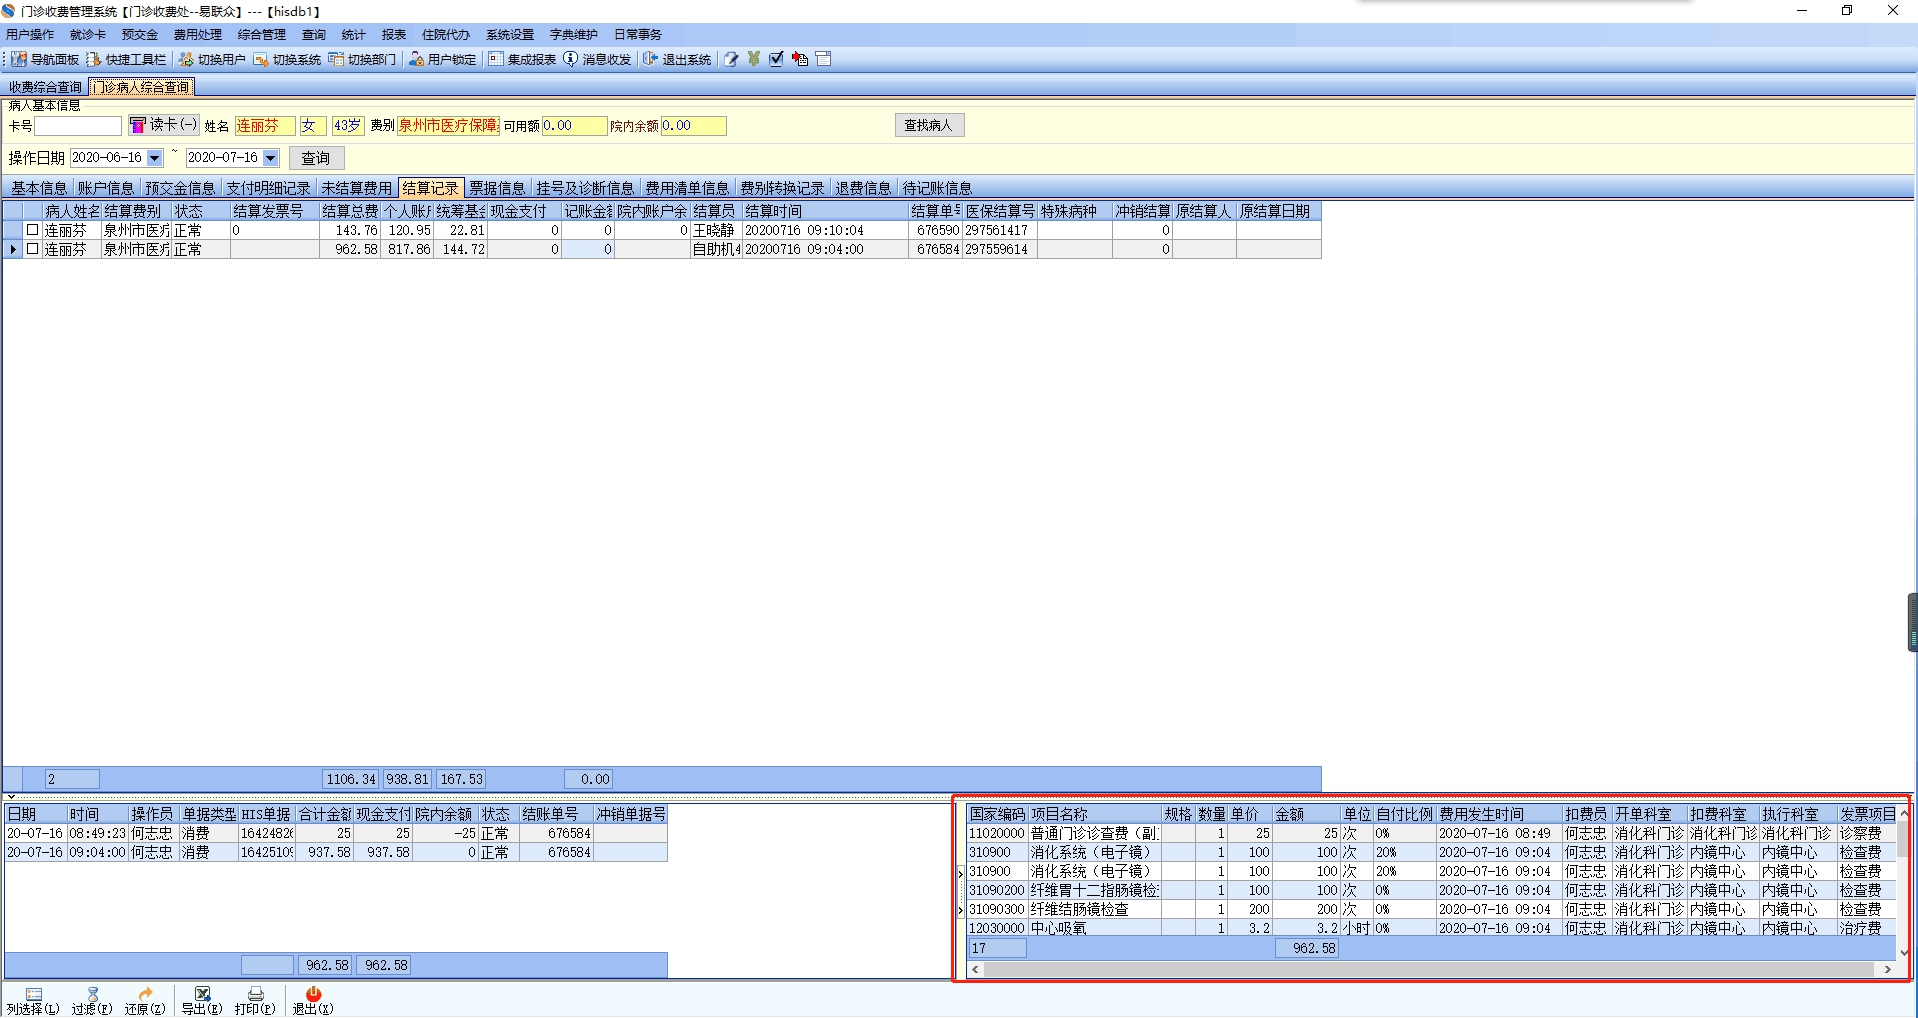
Task: Switch to the 预交金信息 tab
Action: (180, 188)
